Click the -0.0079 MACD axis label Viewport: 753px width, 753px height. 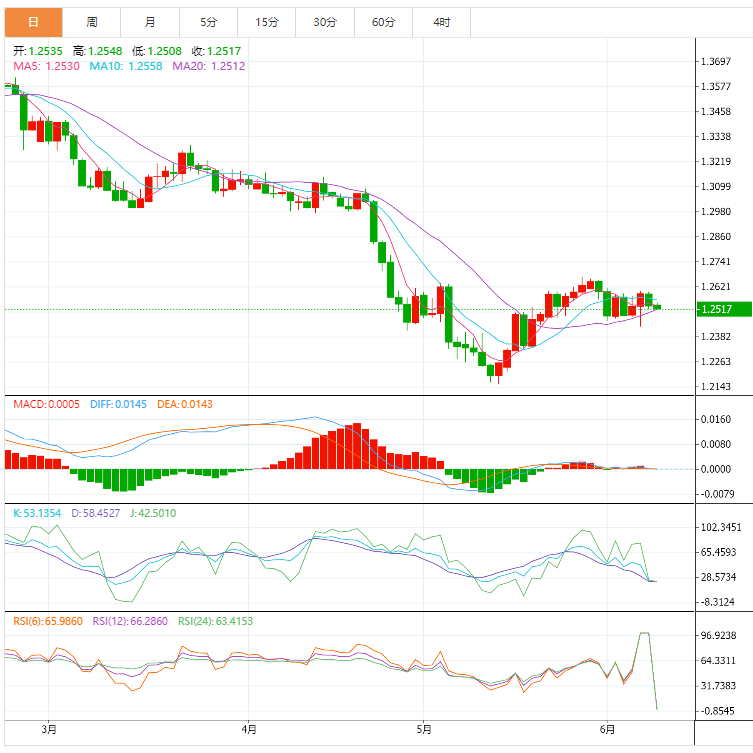[x=716, y=494]
